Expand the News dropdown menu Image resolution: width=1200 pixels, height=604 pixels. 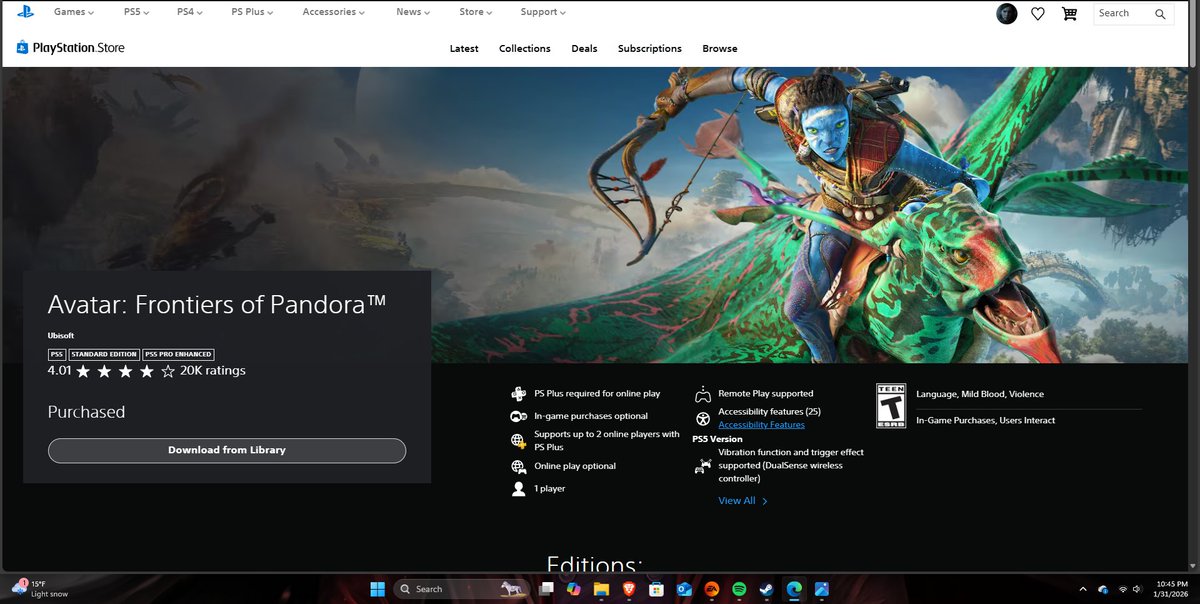click(x=413, y=12)
